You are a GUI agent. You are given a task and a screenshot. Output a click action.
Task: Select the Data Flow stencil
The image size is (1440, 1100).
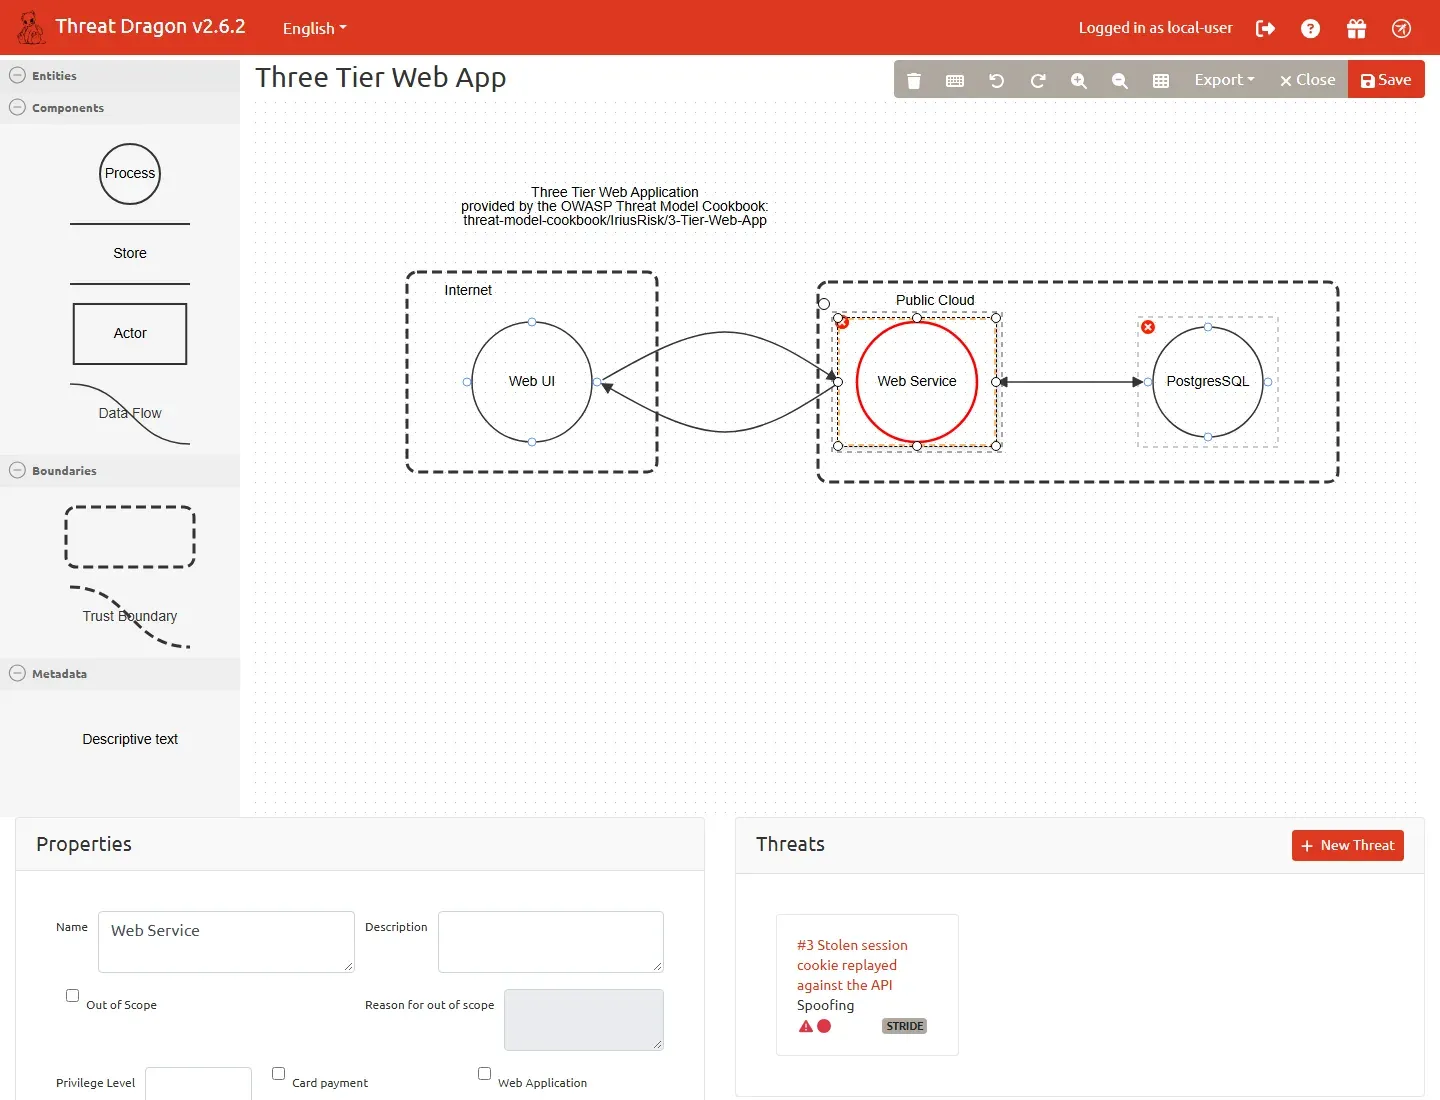130,413
